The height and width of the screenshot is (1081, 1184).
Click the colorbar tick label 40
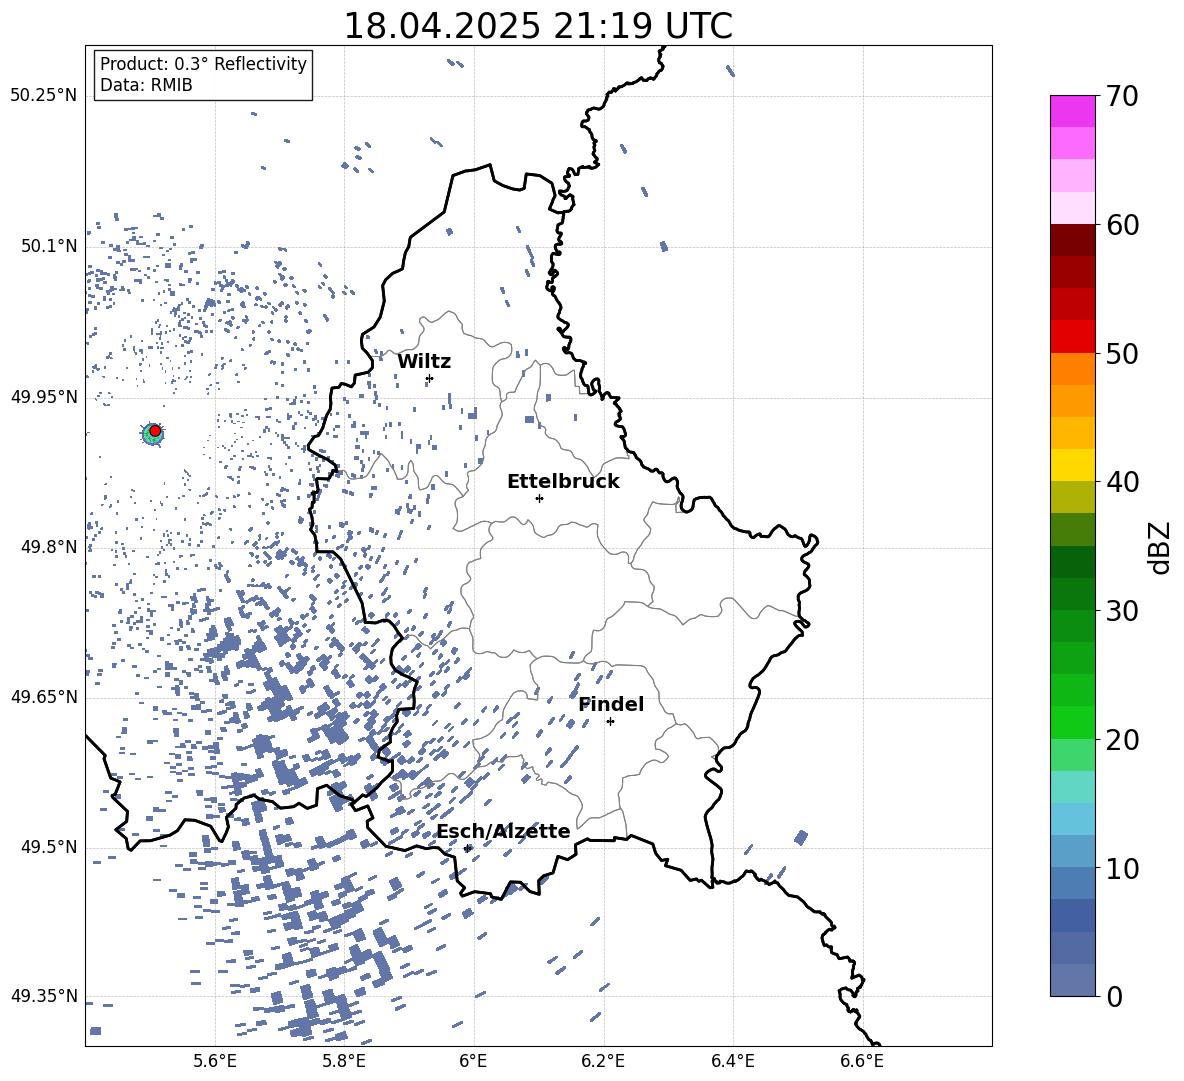pyautogui.click(x=1122, y=482)
